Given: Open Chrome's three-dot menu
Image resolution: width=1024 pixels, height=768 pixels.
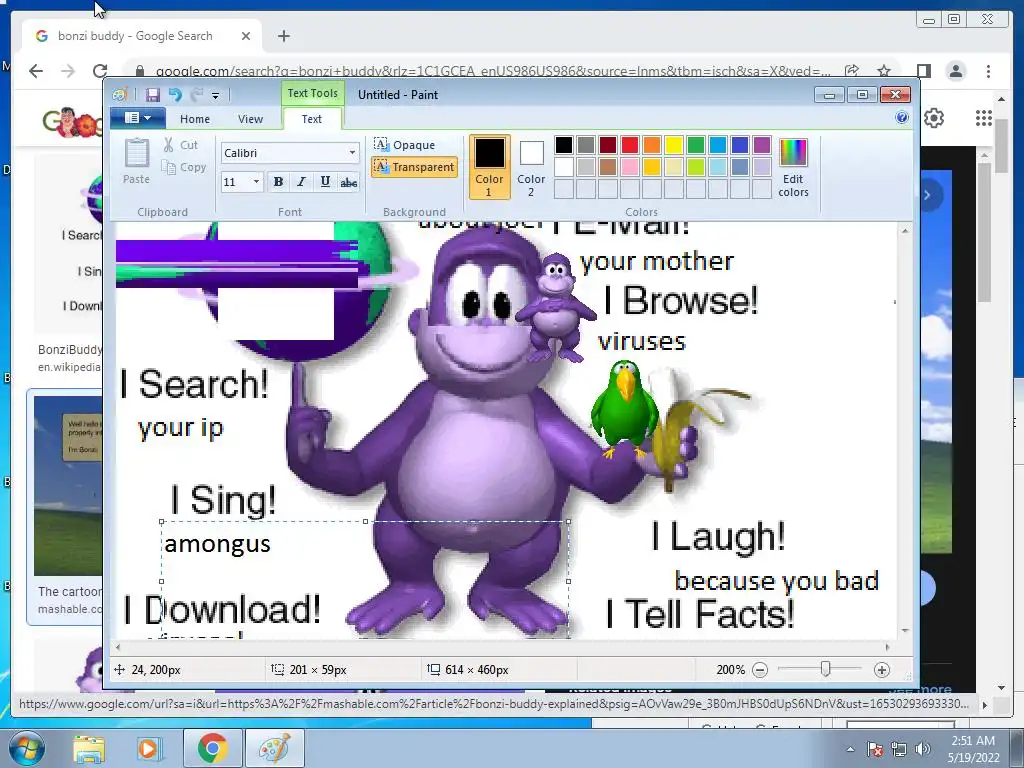Looking at the screenshot, I should (x=988, y=71).
